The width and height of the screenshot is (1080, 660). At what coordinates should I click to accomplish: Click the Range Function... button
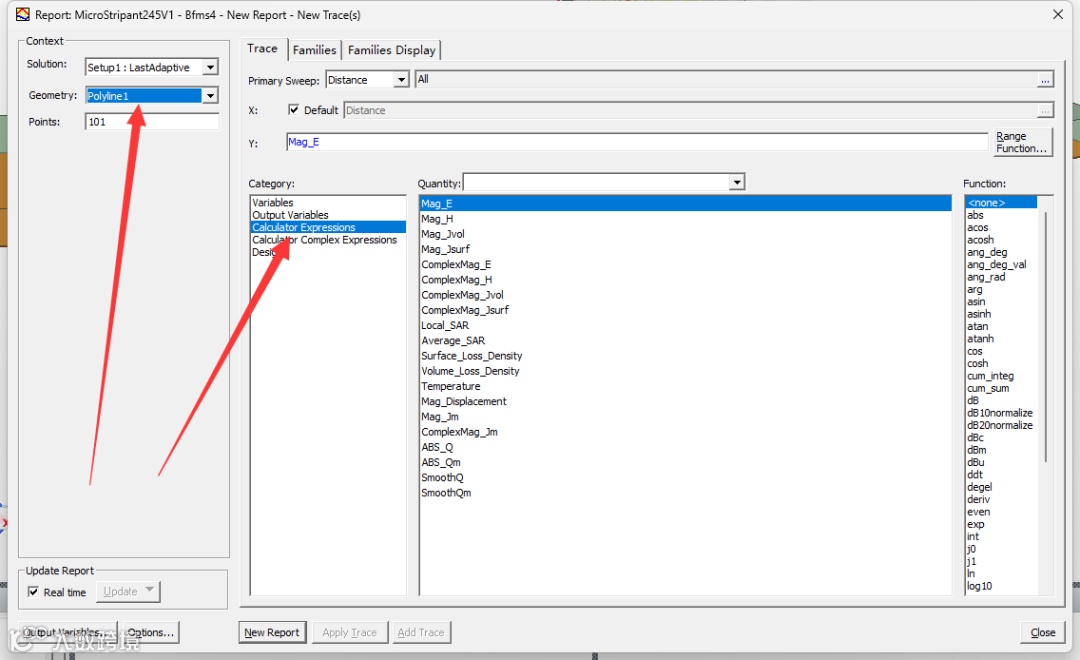click(x=1023, y=142)
